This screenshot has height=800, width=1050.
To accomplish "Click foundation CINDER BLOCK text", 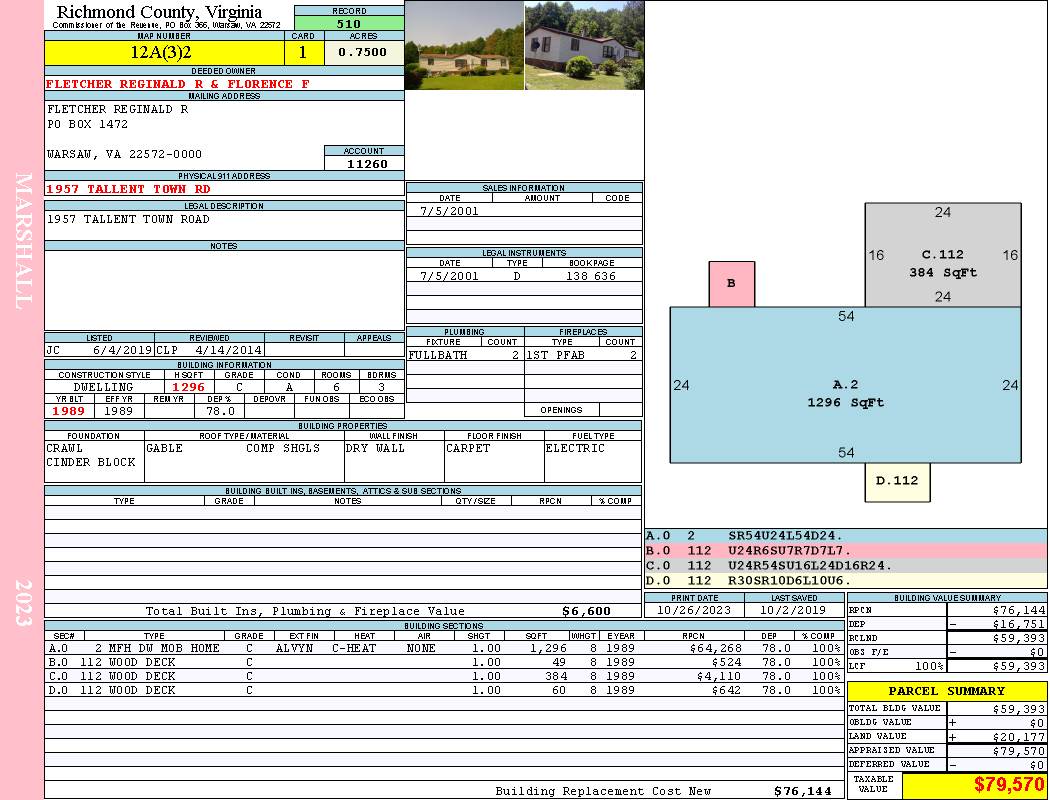I will click(x=91, y=463).
